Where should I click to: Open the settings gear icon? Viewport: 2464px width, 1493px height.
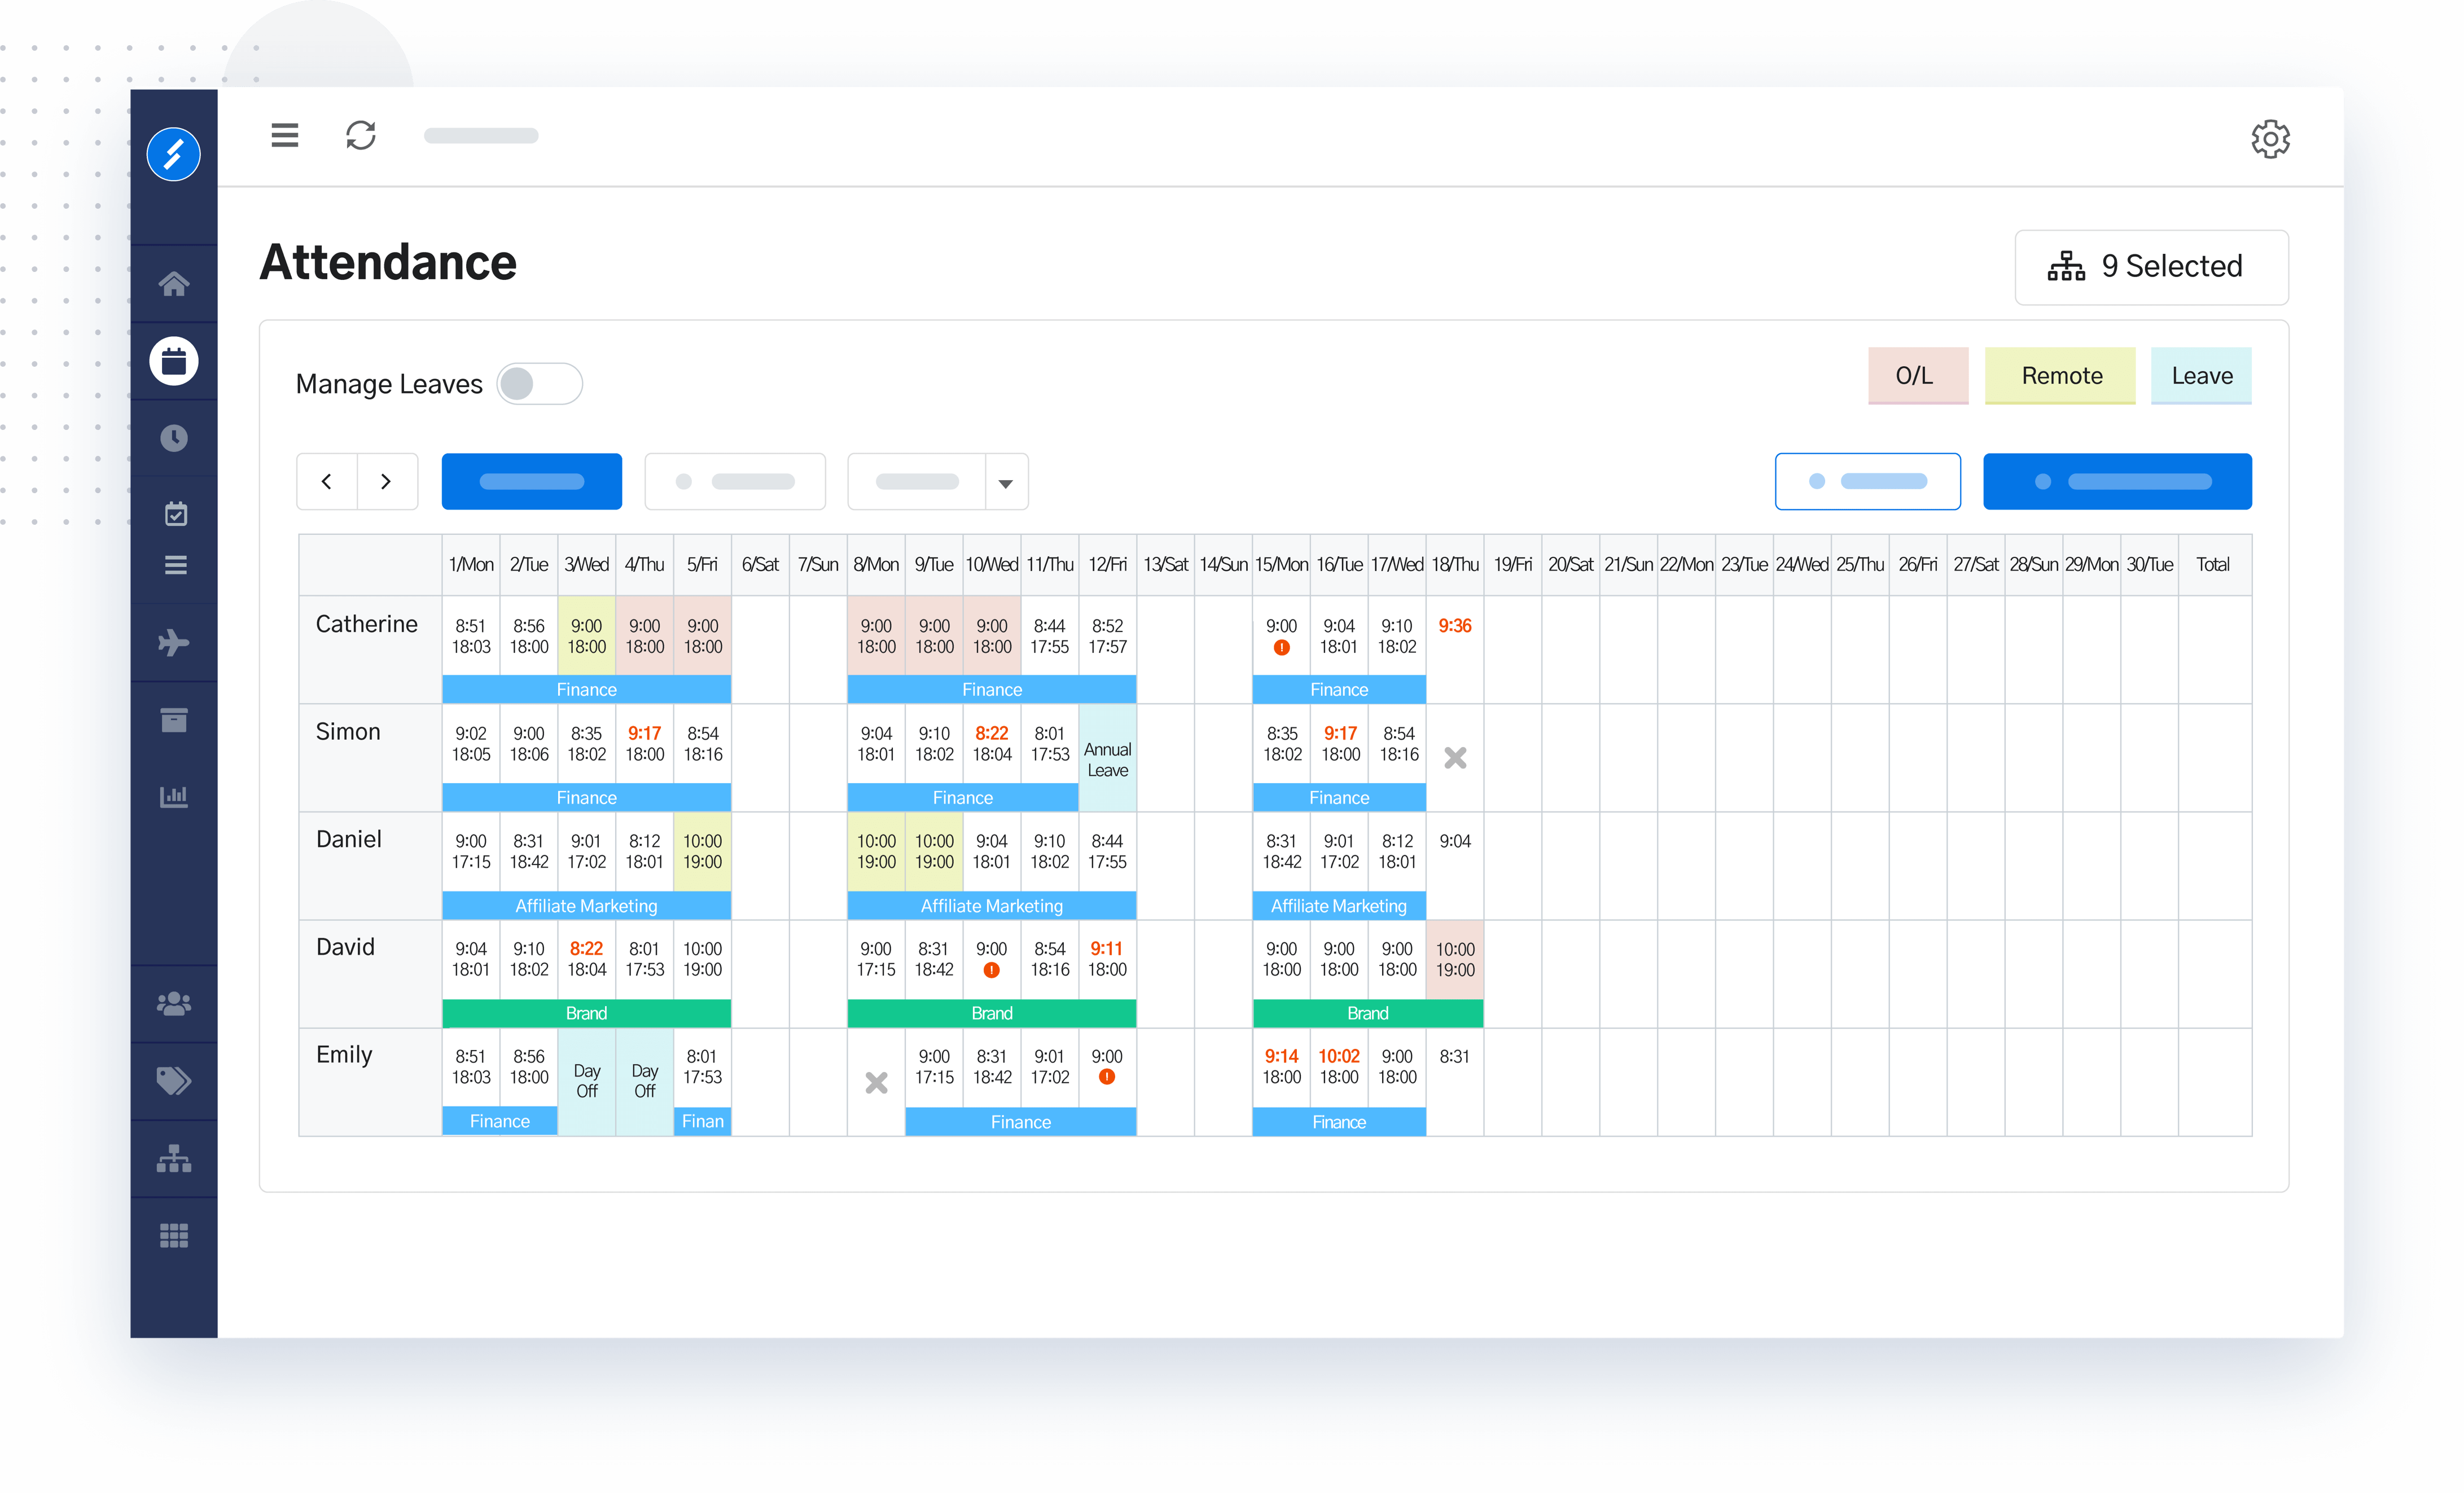click(2270, 139)
